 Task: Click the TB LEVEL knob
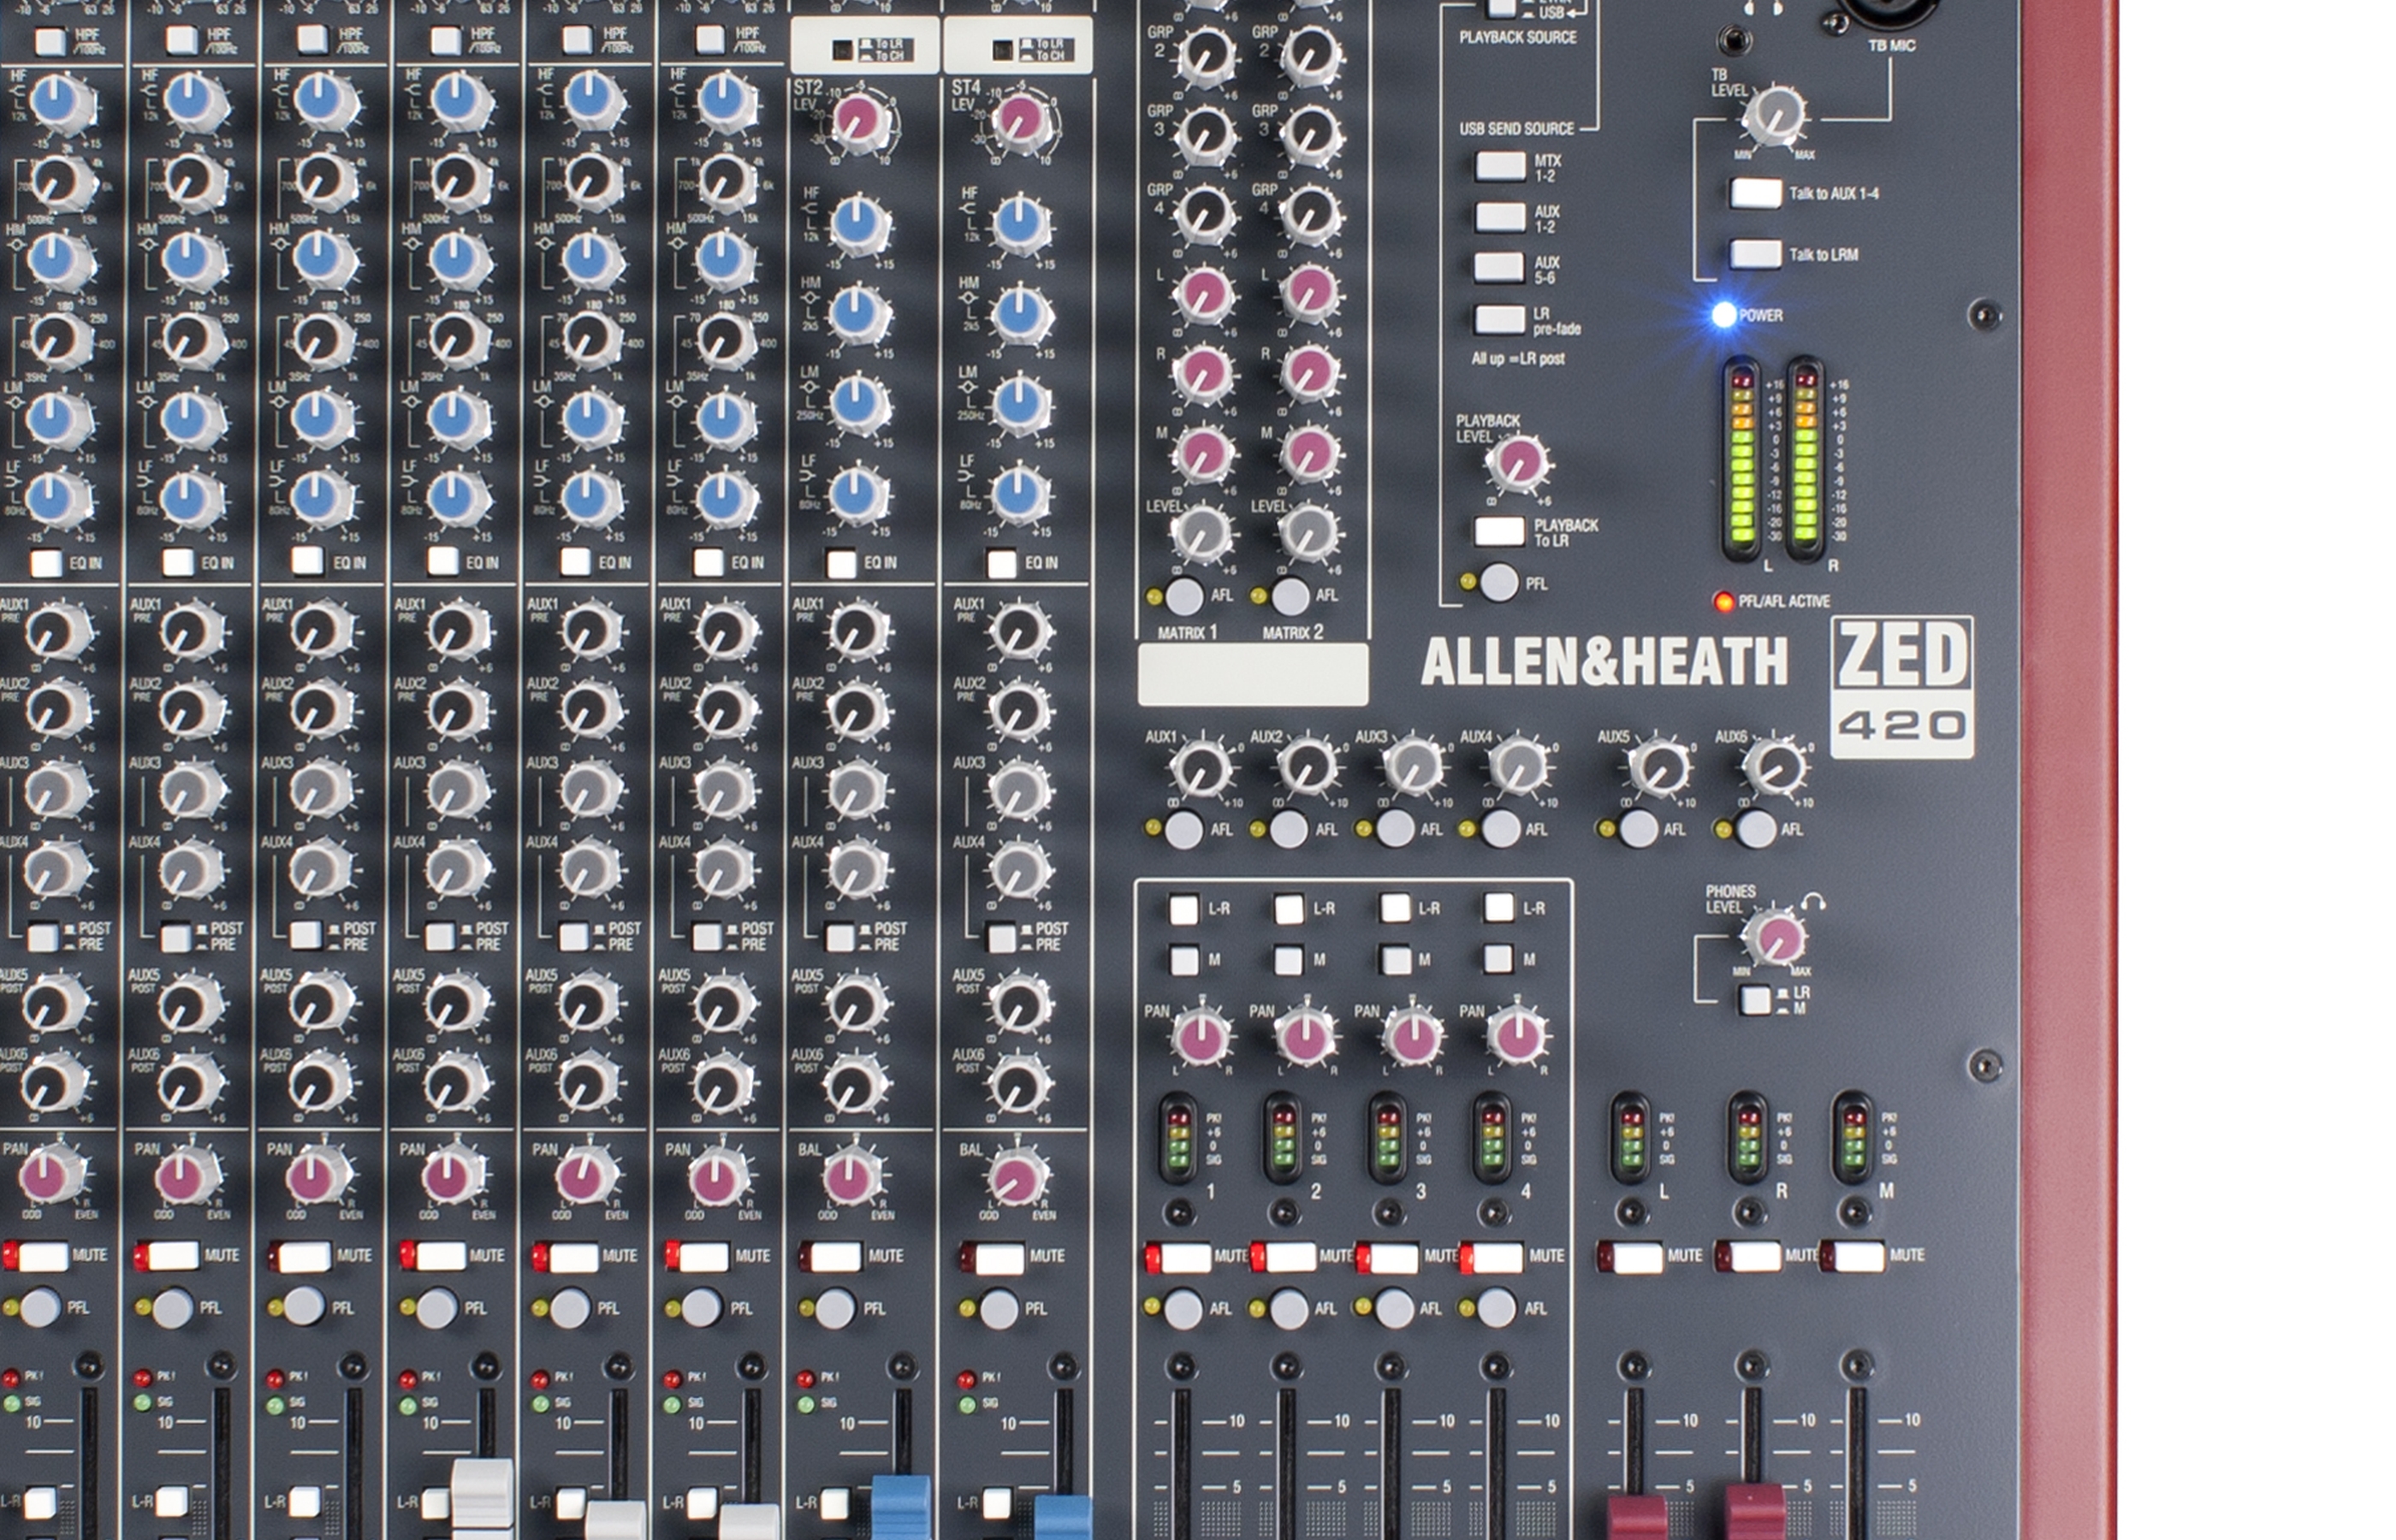click(1774, 115)
